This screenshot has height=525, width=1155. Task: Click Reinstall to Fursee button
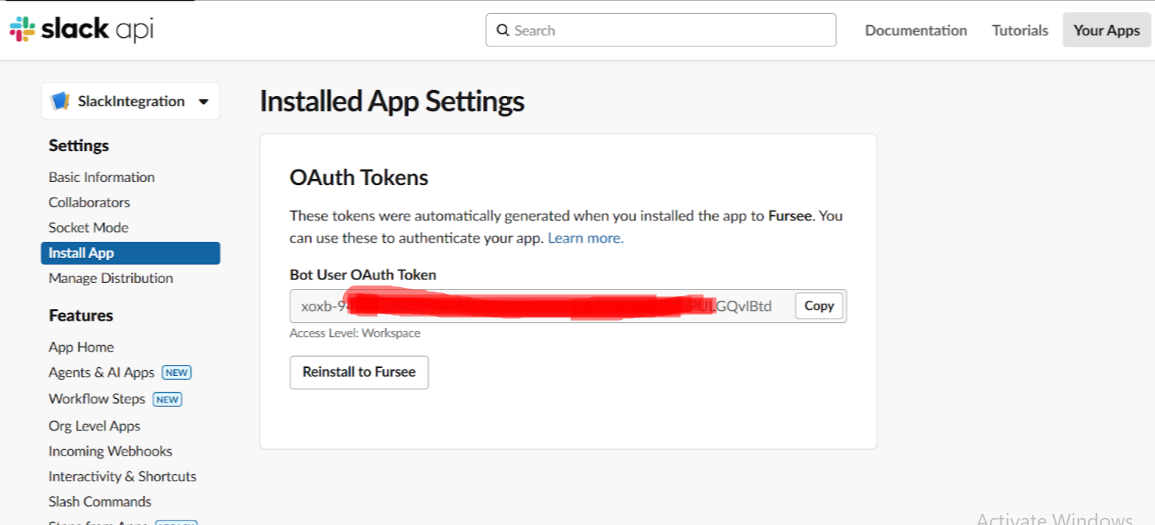pyautogui.click(x=359, y=372)
